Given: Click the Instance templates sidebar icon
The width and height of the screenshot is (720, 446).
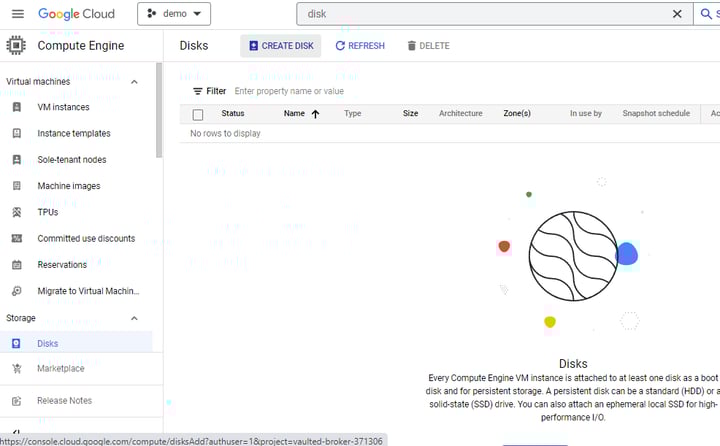Looking at the screenshot, I should tap(16, 133).
